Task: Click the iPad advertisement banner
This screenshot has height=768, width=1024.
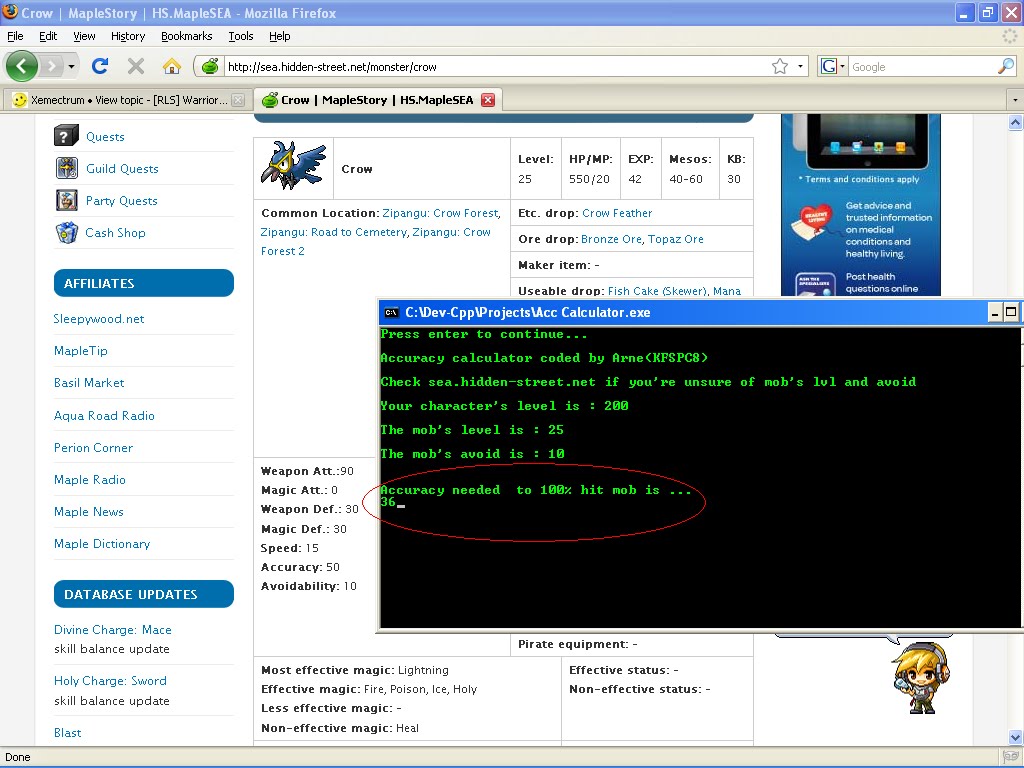Action: point(861,205)
